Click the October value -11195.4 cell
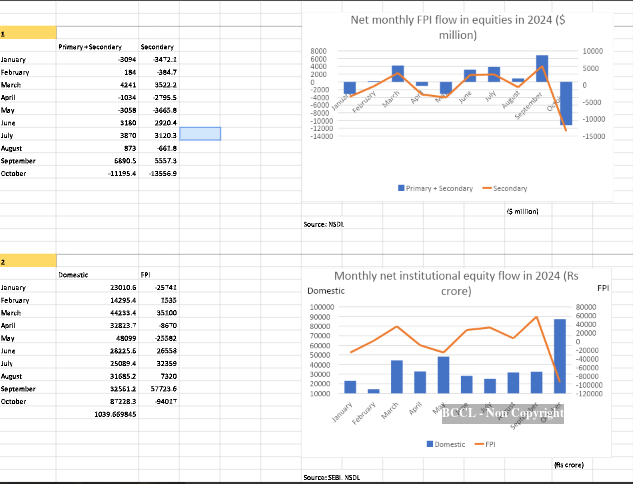This screenshot has width=633, height=484. pyautogui.click(x=97, y=174)
